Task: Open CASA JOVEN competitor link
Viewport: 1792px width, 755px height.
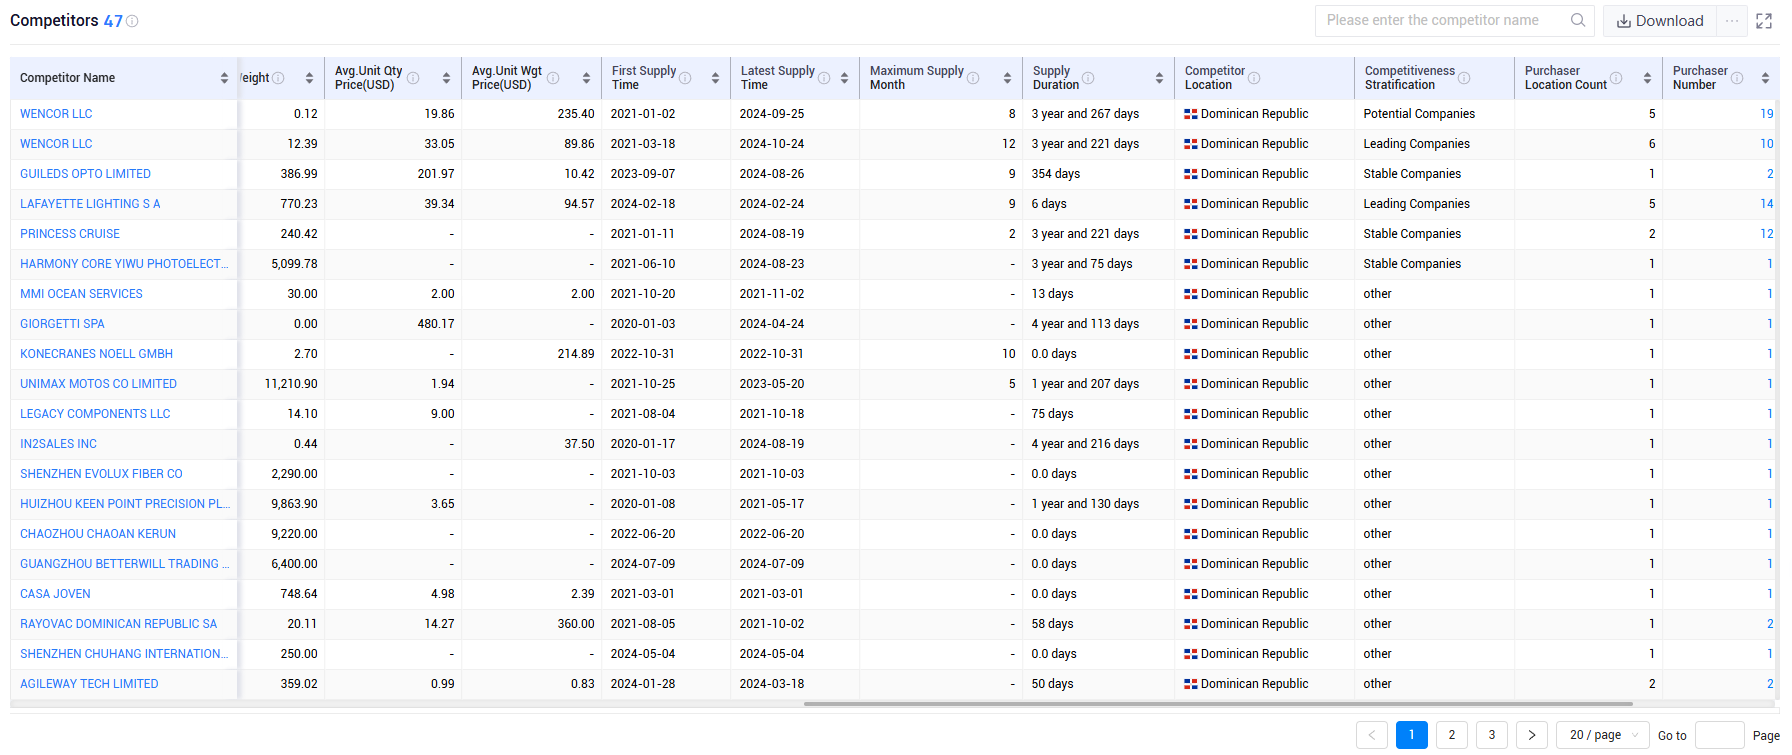Action: coord(55,594)
